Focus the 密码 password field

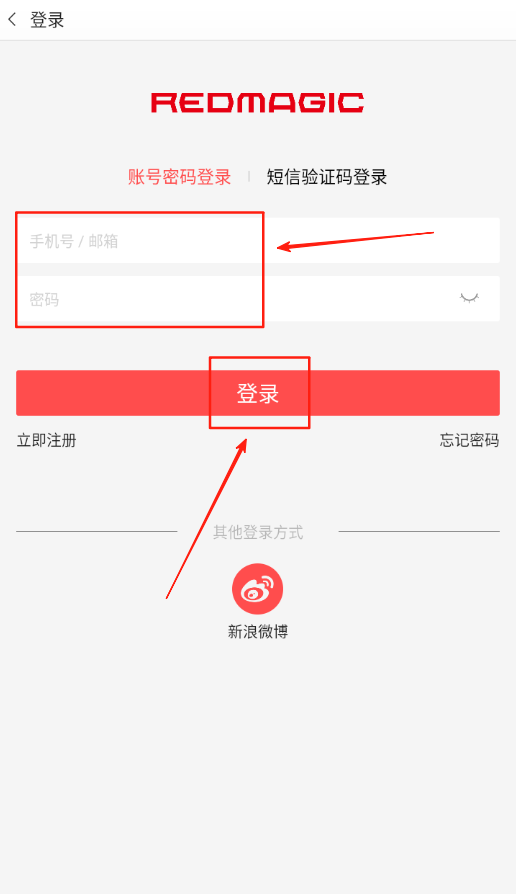(x=258, y=299)
